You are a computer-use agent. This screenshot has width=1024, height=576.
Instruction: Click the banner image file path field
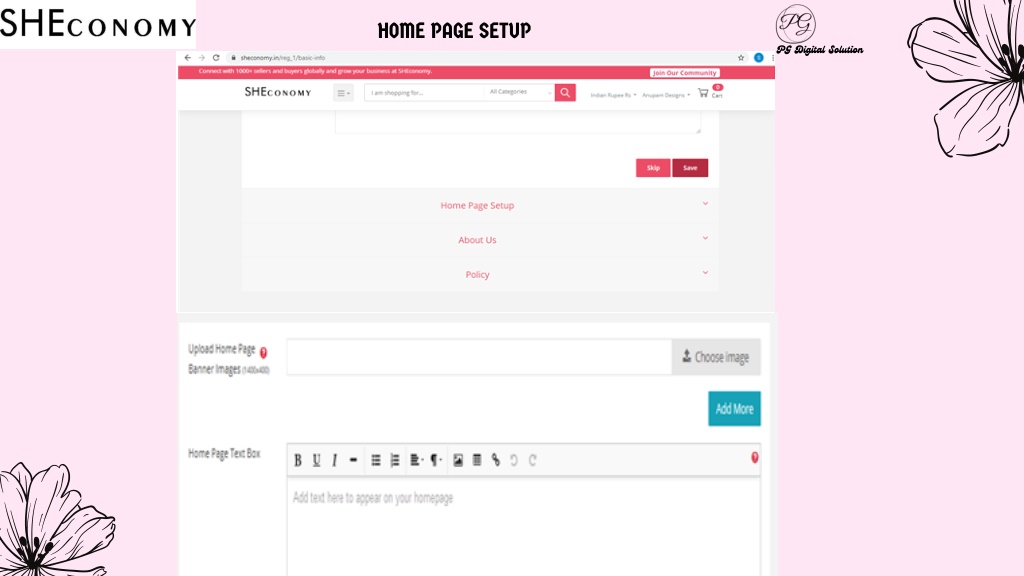(x=479, y=357)
